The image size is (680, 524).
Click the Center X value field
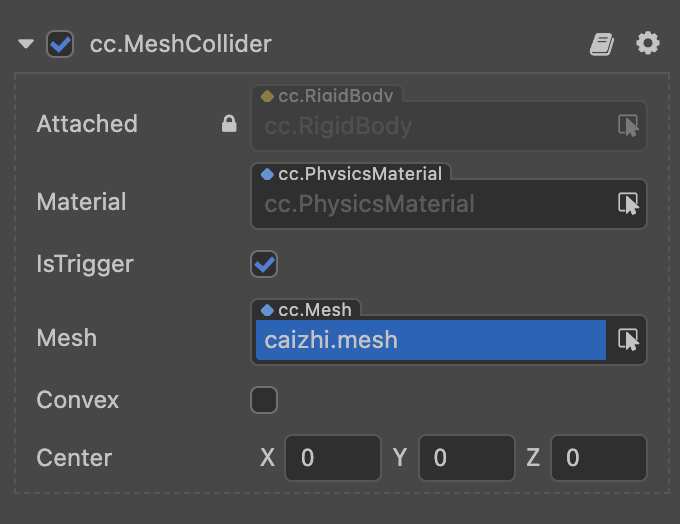pos(332,458)
